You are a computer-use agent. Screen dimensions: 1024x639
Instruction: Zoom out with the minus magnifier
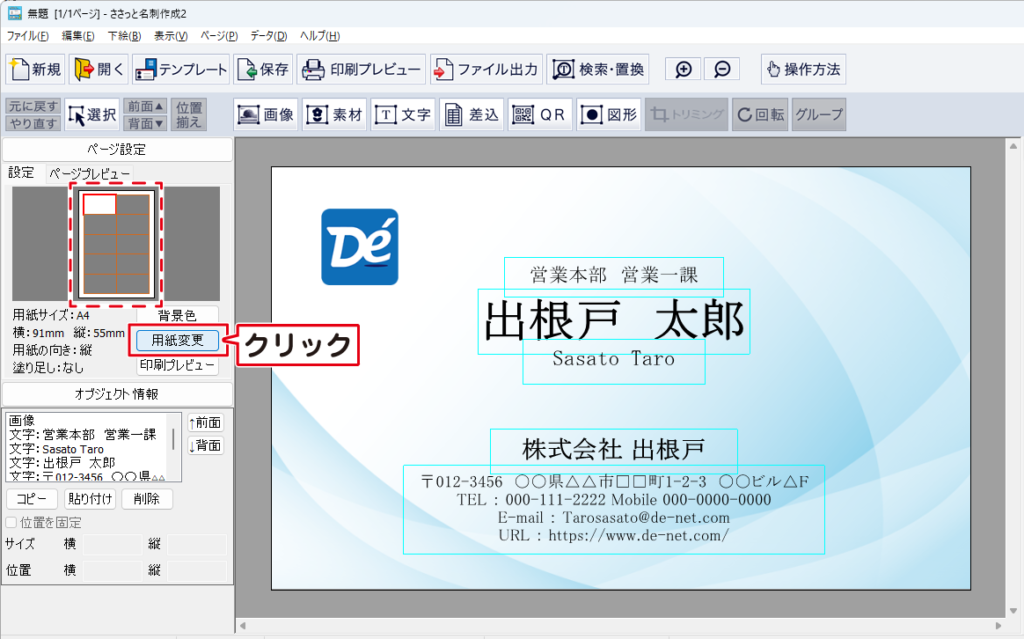coord(722,69)
